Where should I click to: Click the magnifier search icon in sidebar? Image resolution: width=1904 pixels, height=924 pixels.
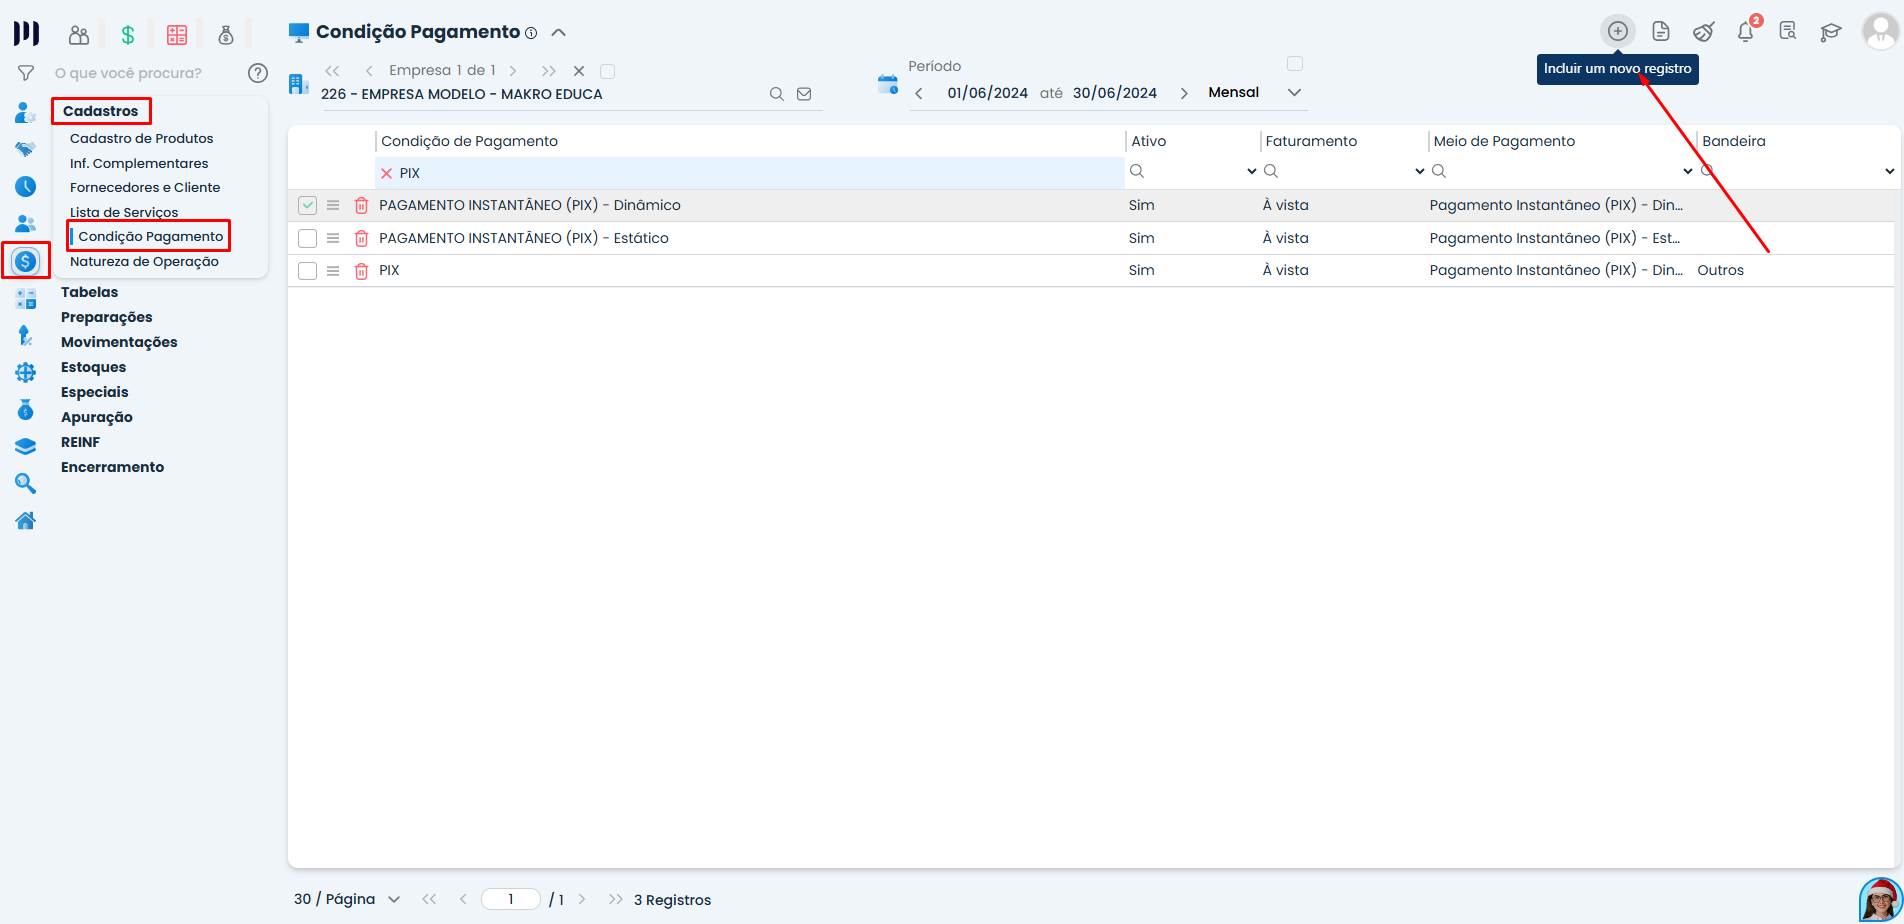pyautogui.click(x=26, y=484)
